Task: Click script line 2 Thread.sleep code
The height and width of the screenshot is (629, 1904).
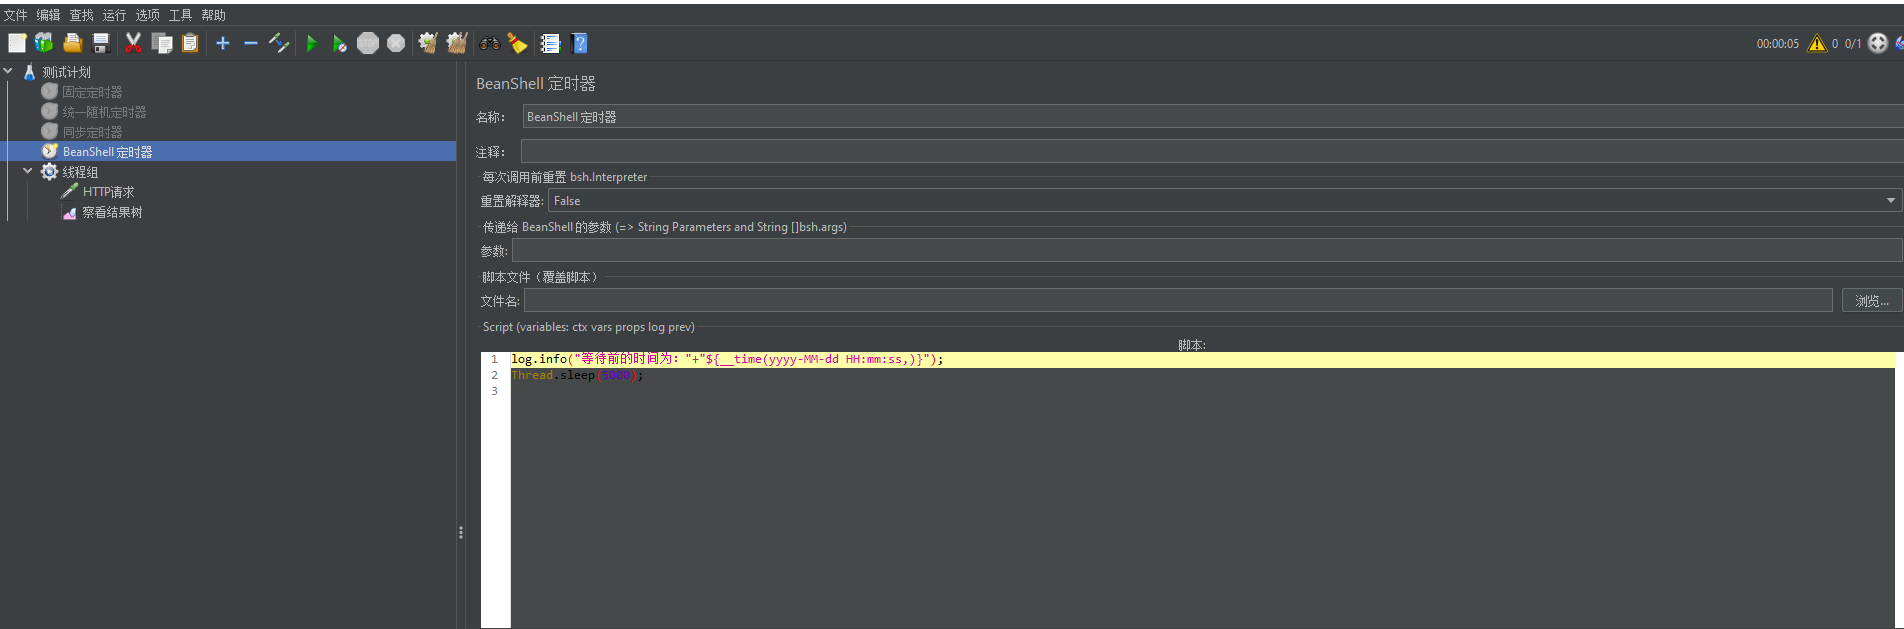Action: (577, 375)
